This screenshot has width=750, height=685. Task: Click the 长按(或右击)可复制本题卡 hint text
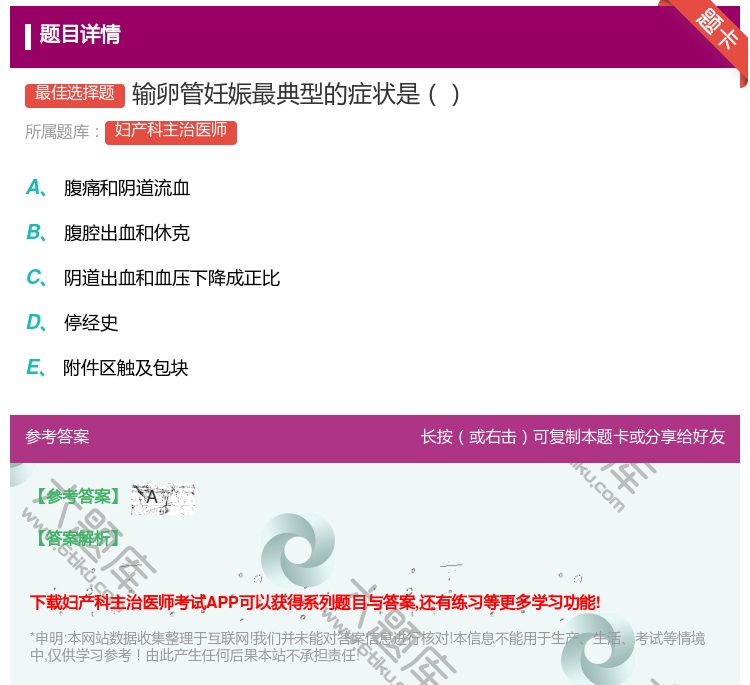pos(573,436)
